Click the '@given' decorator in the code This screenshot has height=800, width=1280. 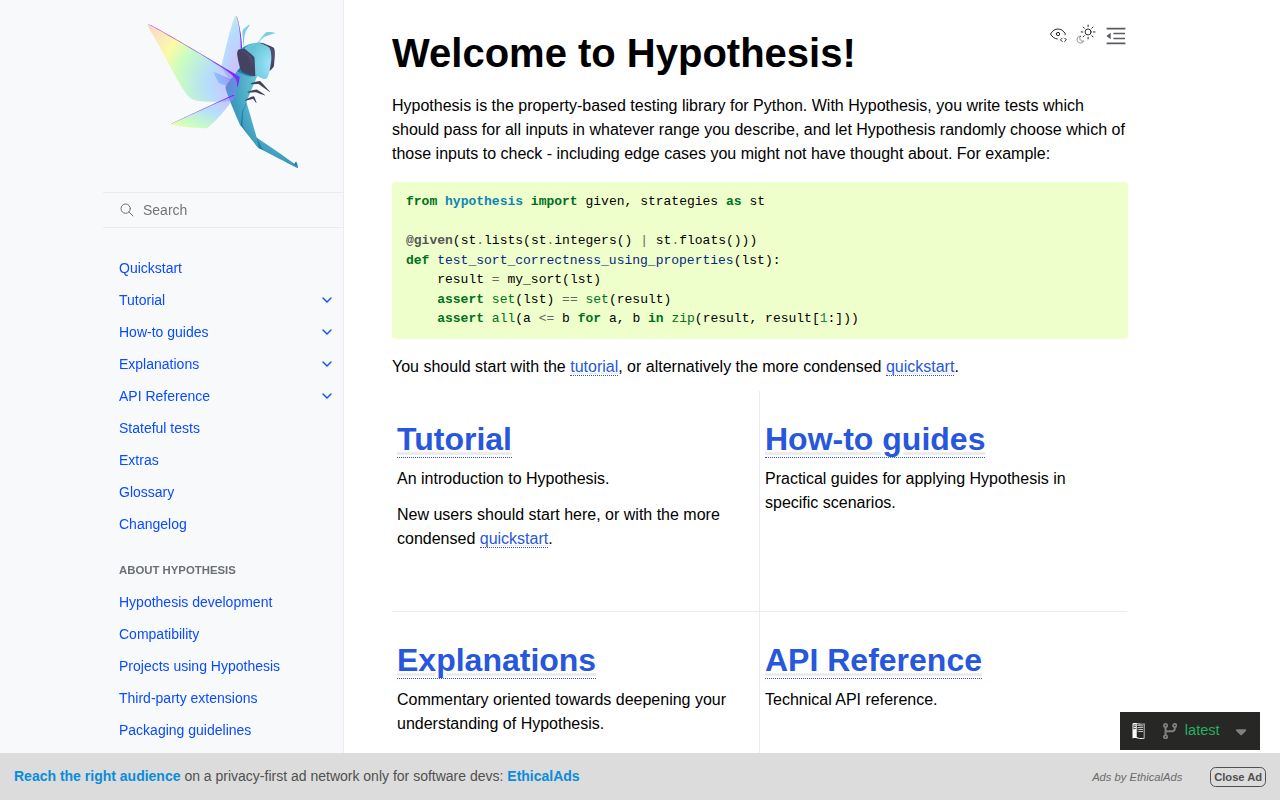point(429,240)
